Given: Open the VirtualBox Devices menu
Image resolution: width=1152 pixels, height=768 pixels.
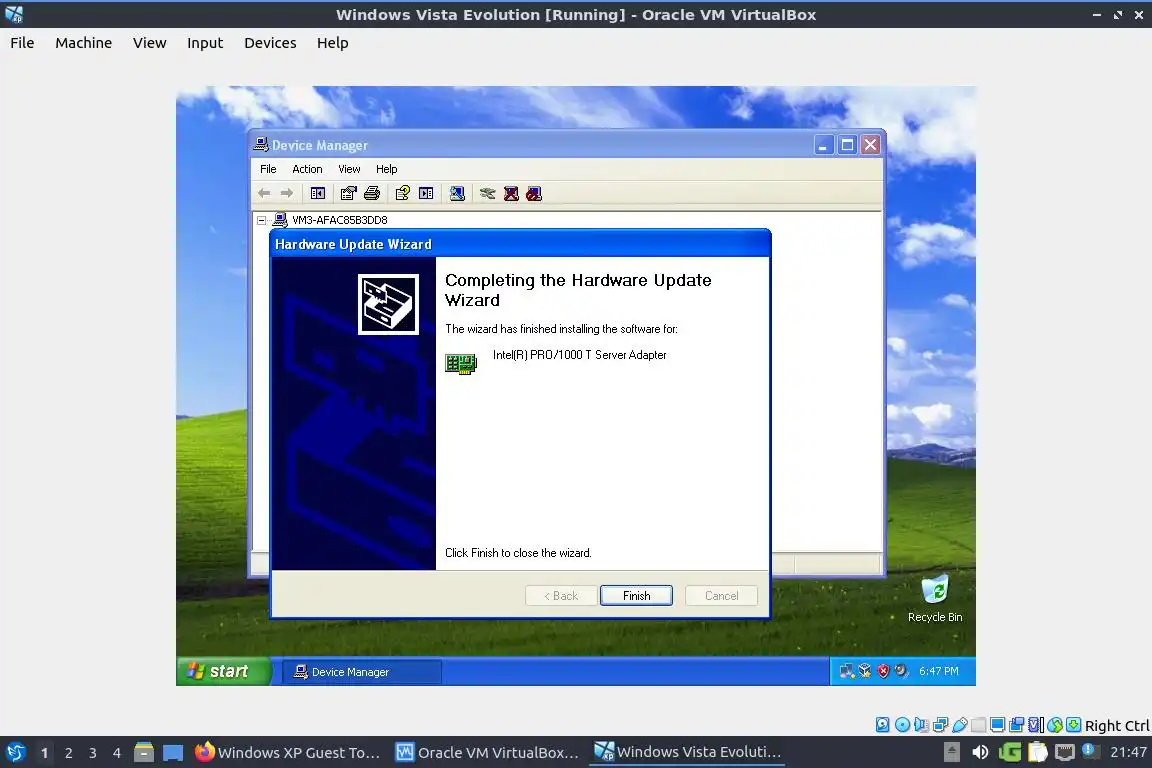Looking at the screenshot, I should pos(270,43).
